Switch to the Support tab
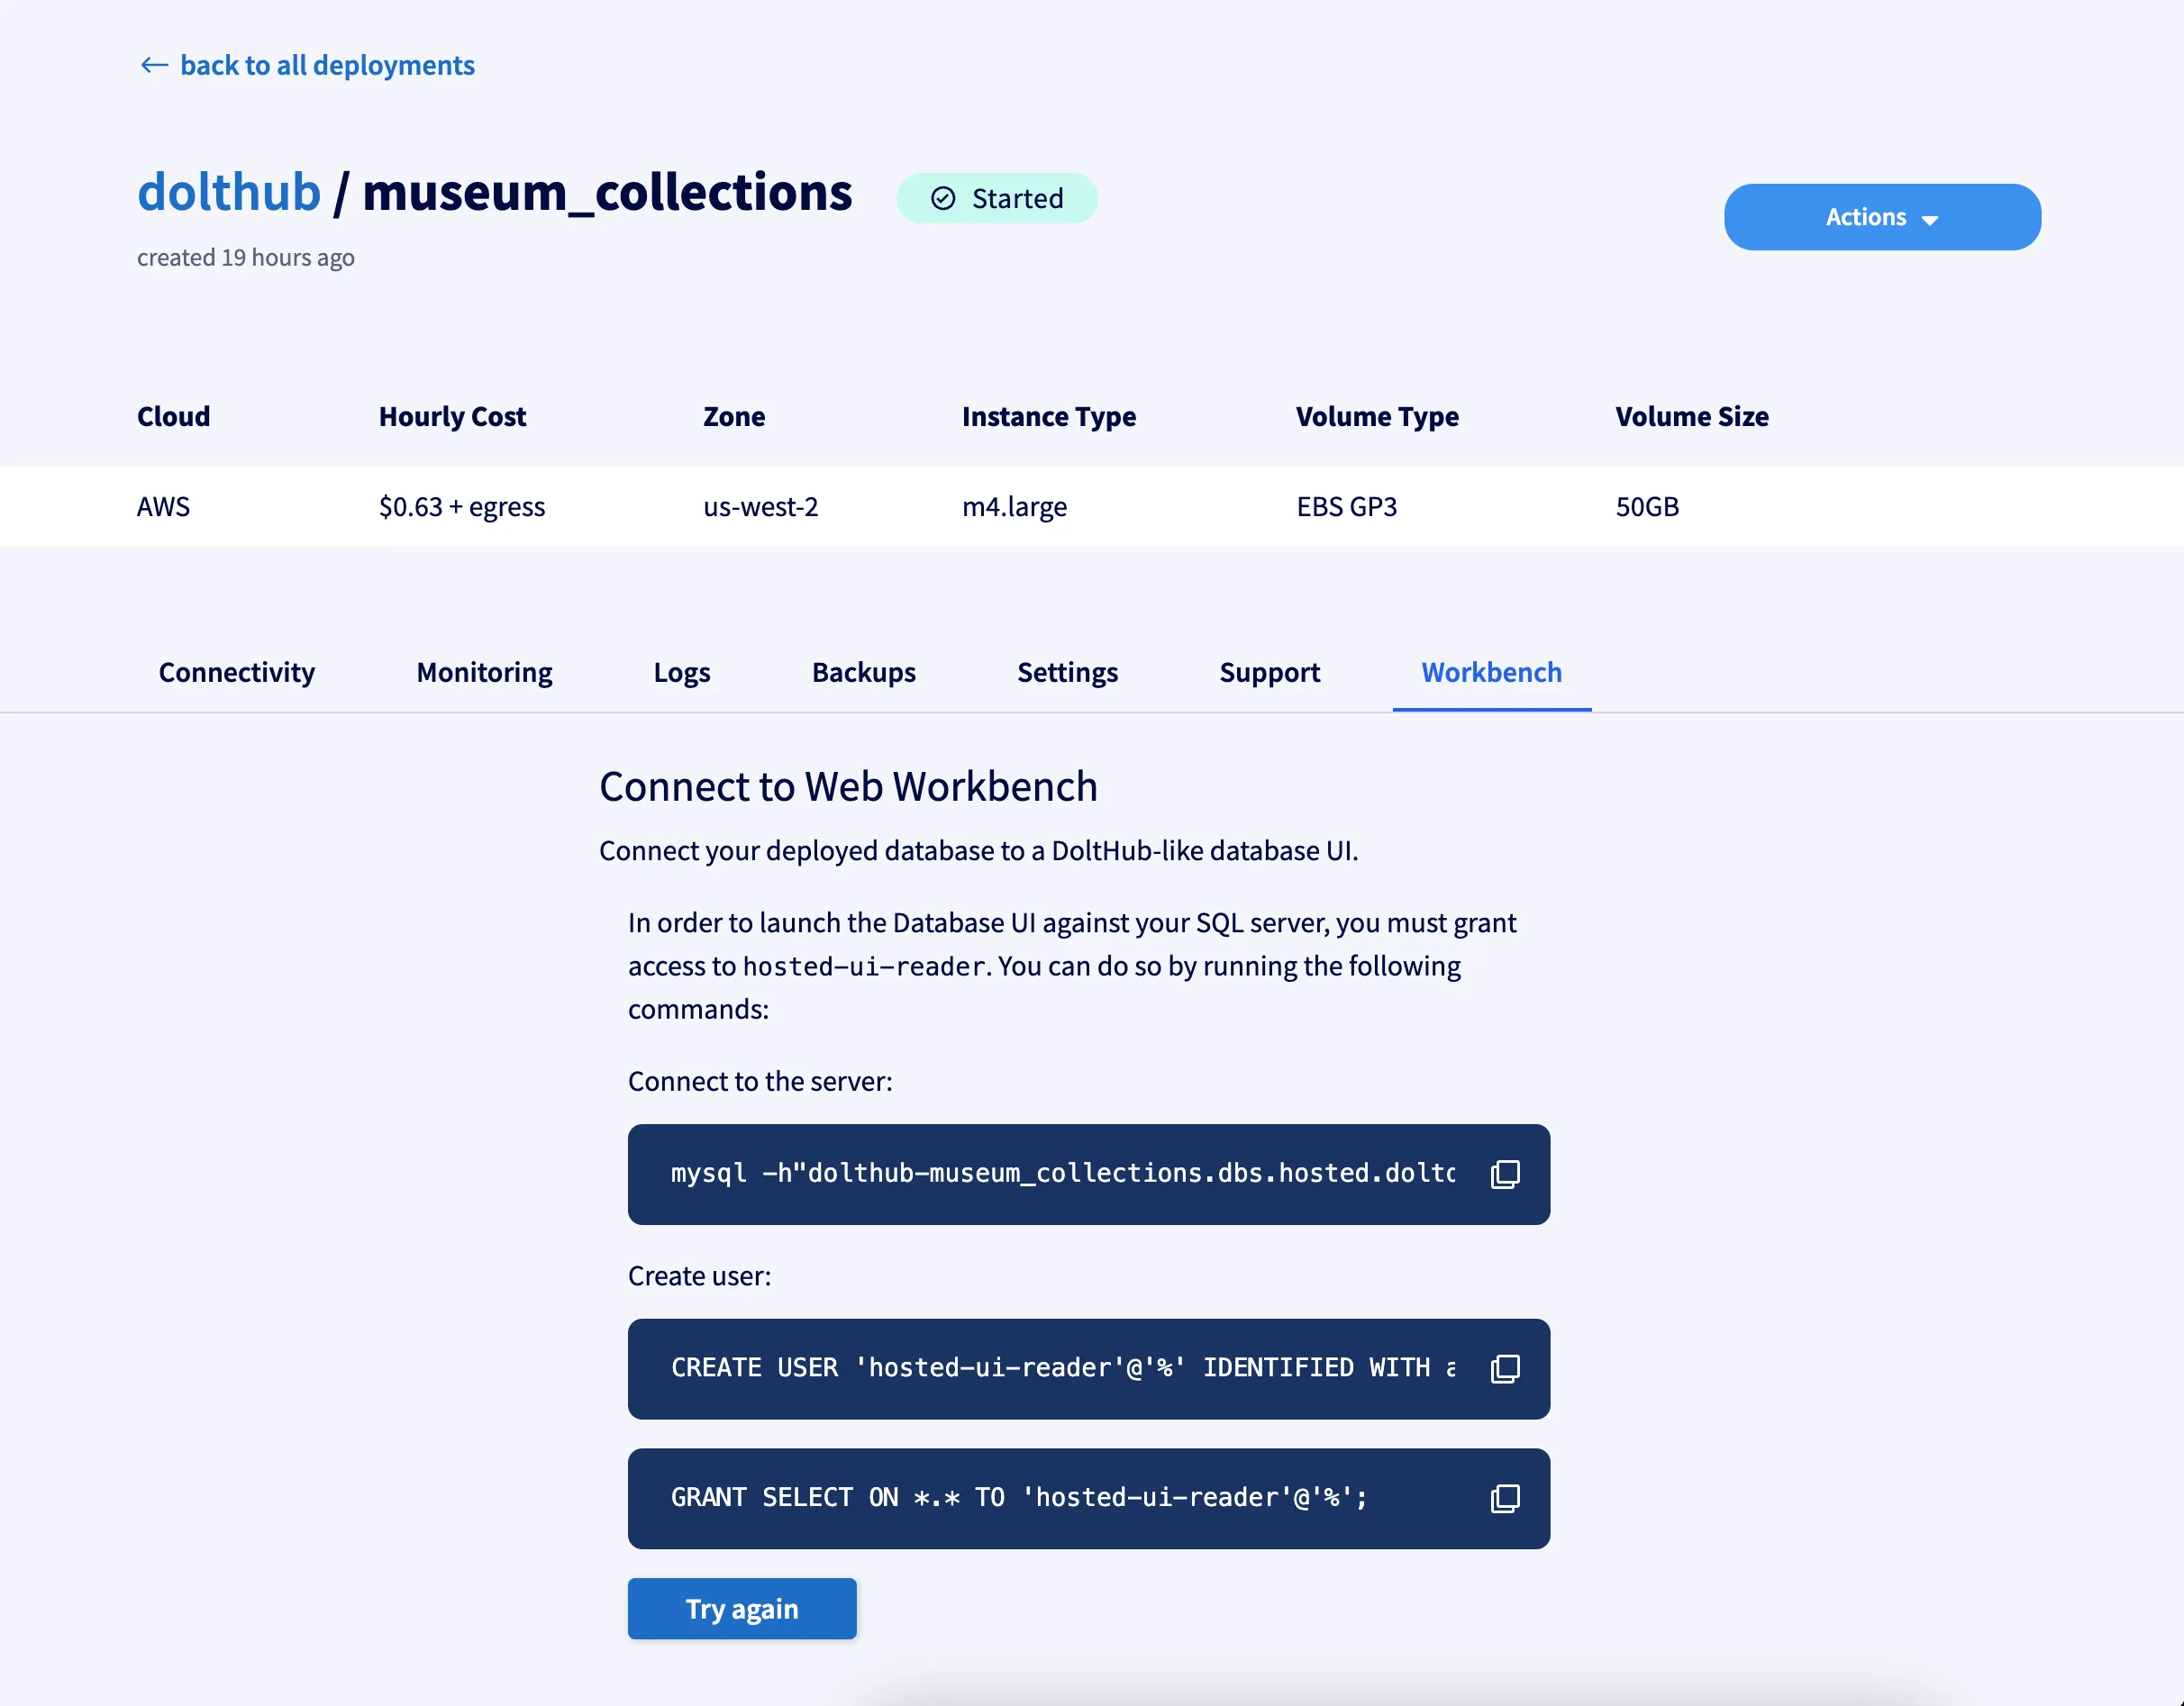 [1269, 672]
